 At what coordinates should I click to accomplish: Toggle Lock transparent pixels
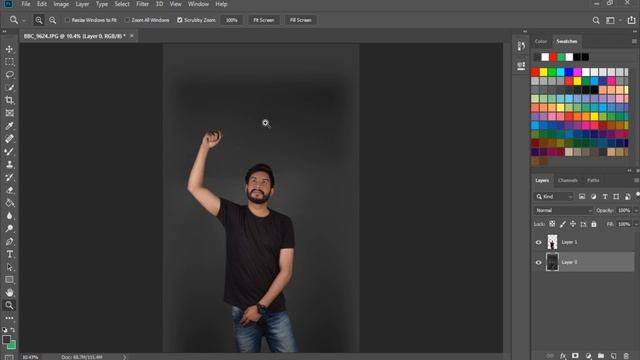[x=552, y=224]
